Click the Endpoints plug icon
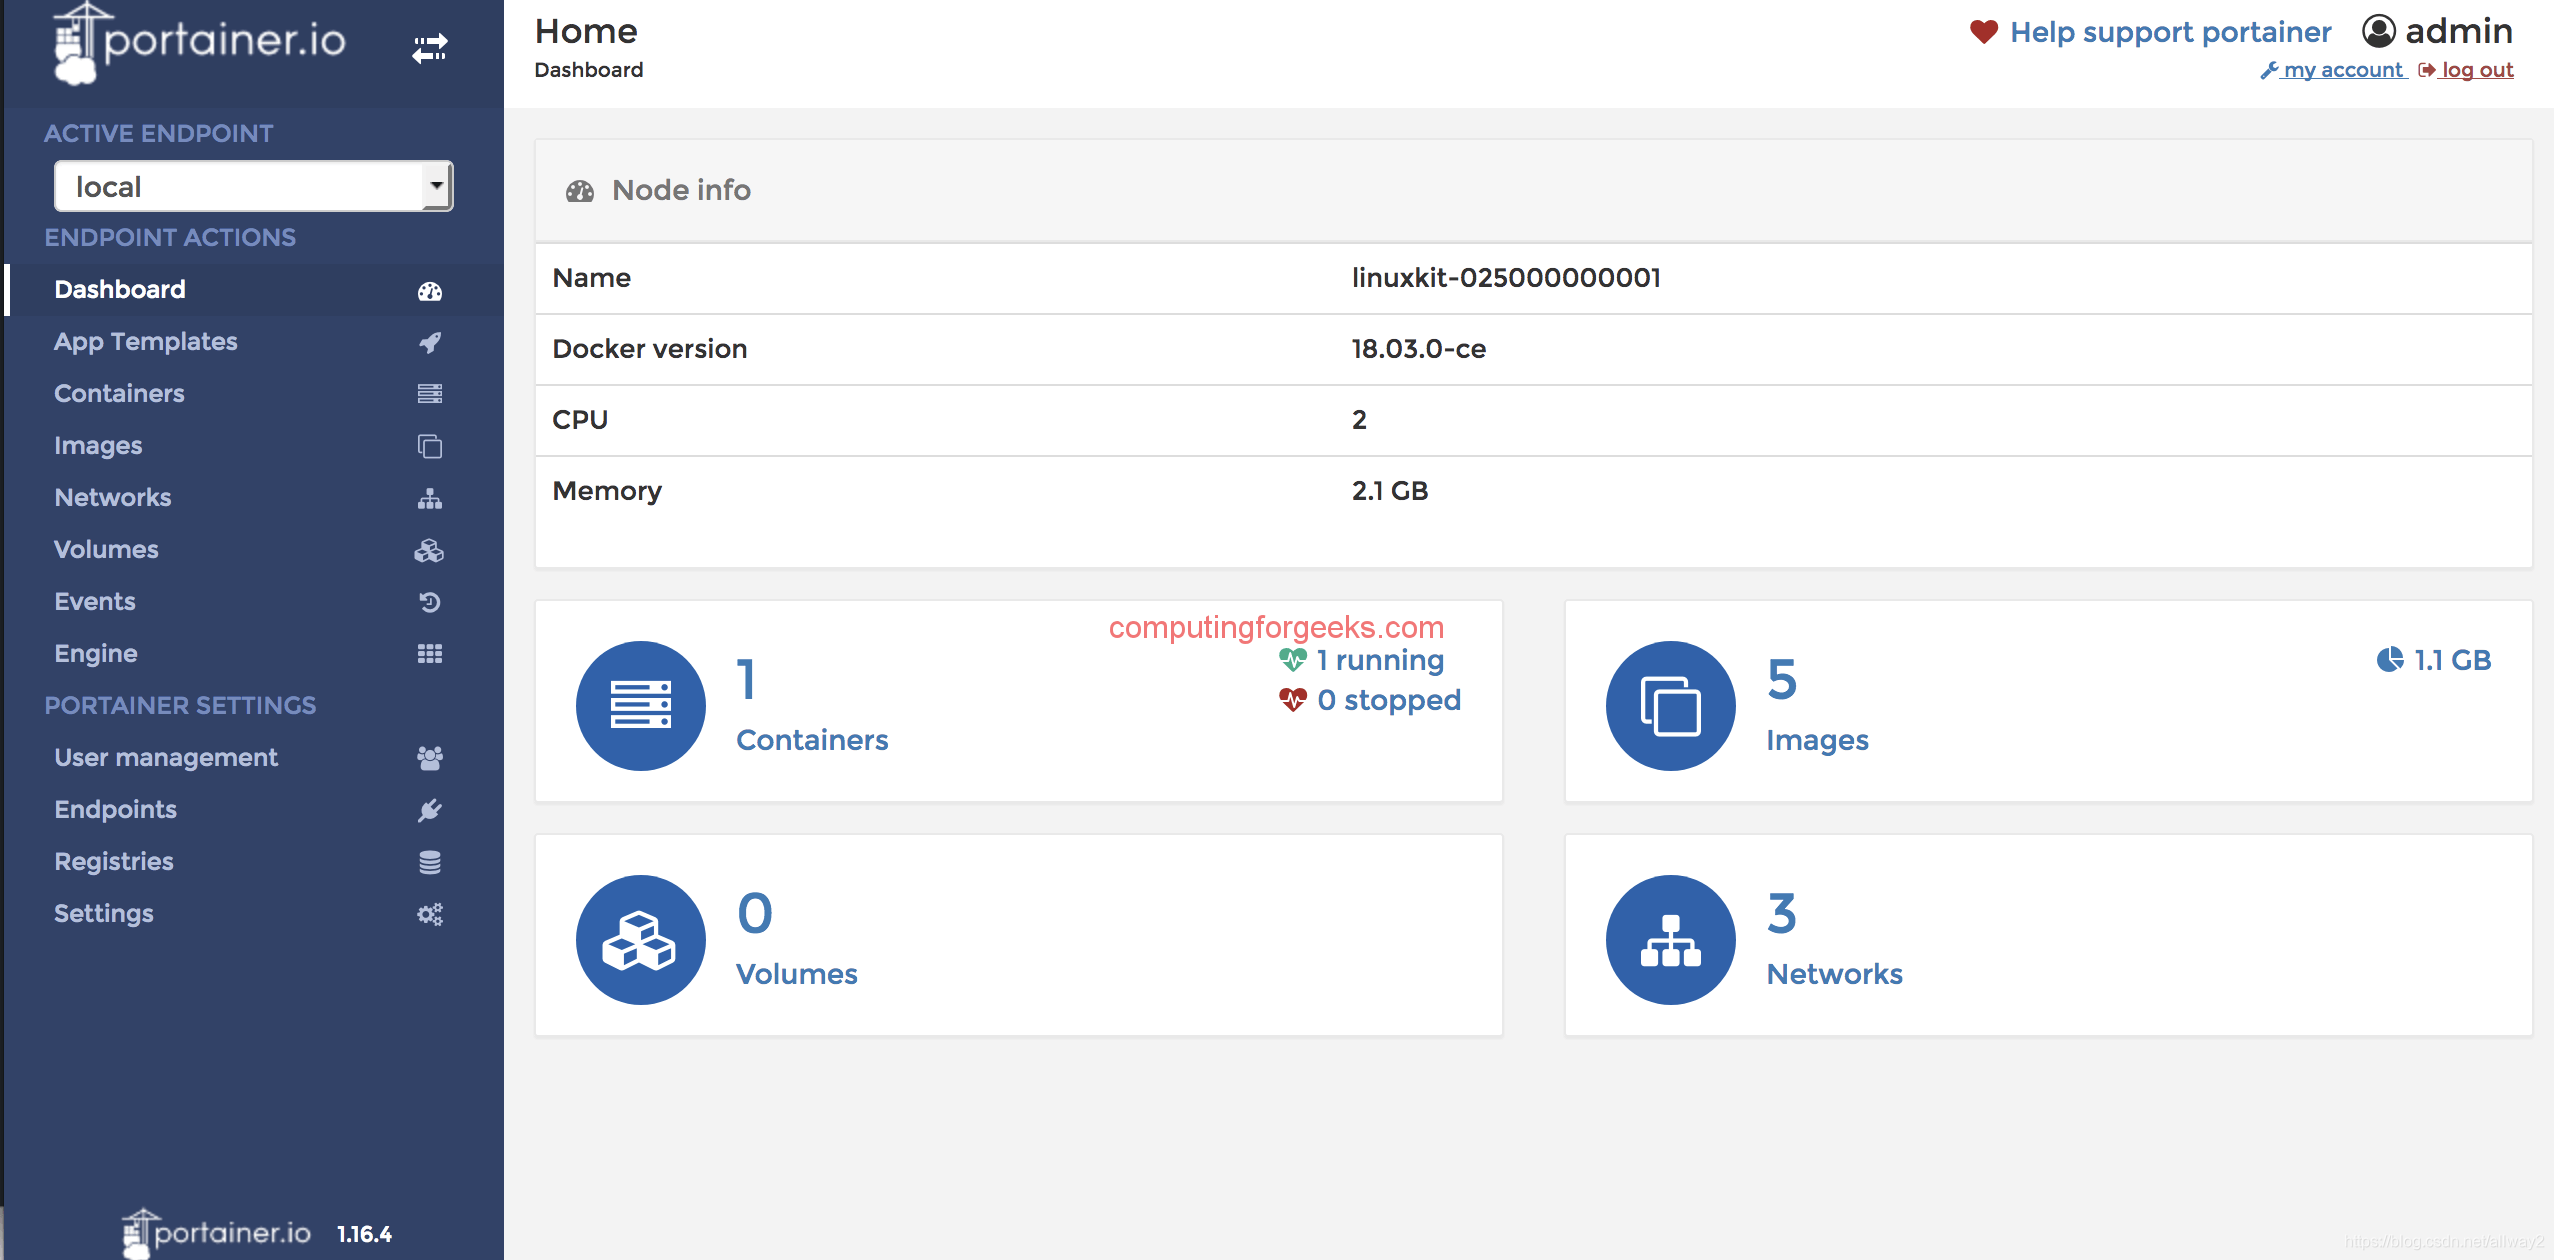Viewport: 2554px width, 1260px height. click(430, 810)
